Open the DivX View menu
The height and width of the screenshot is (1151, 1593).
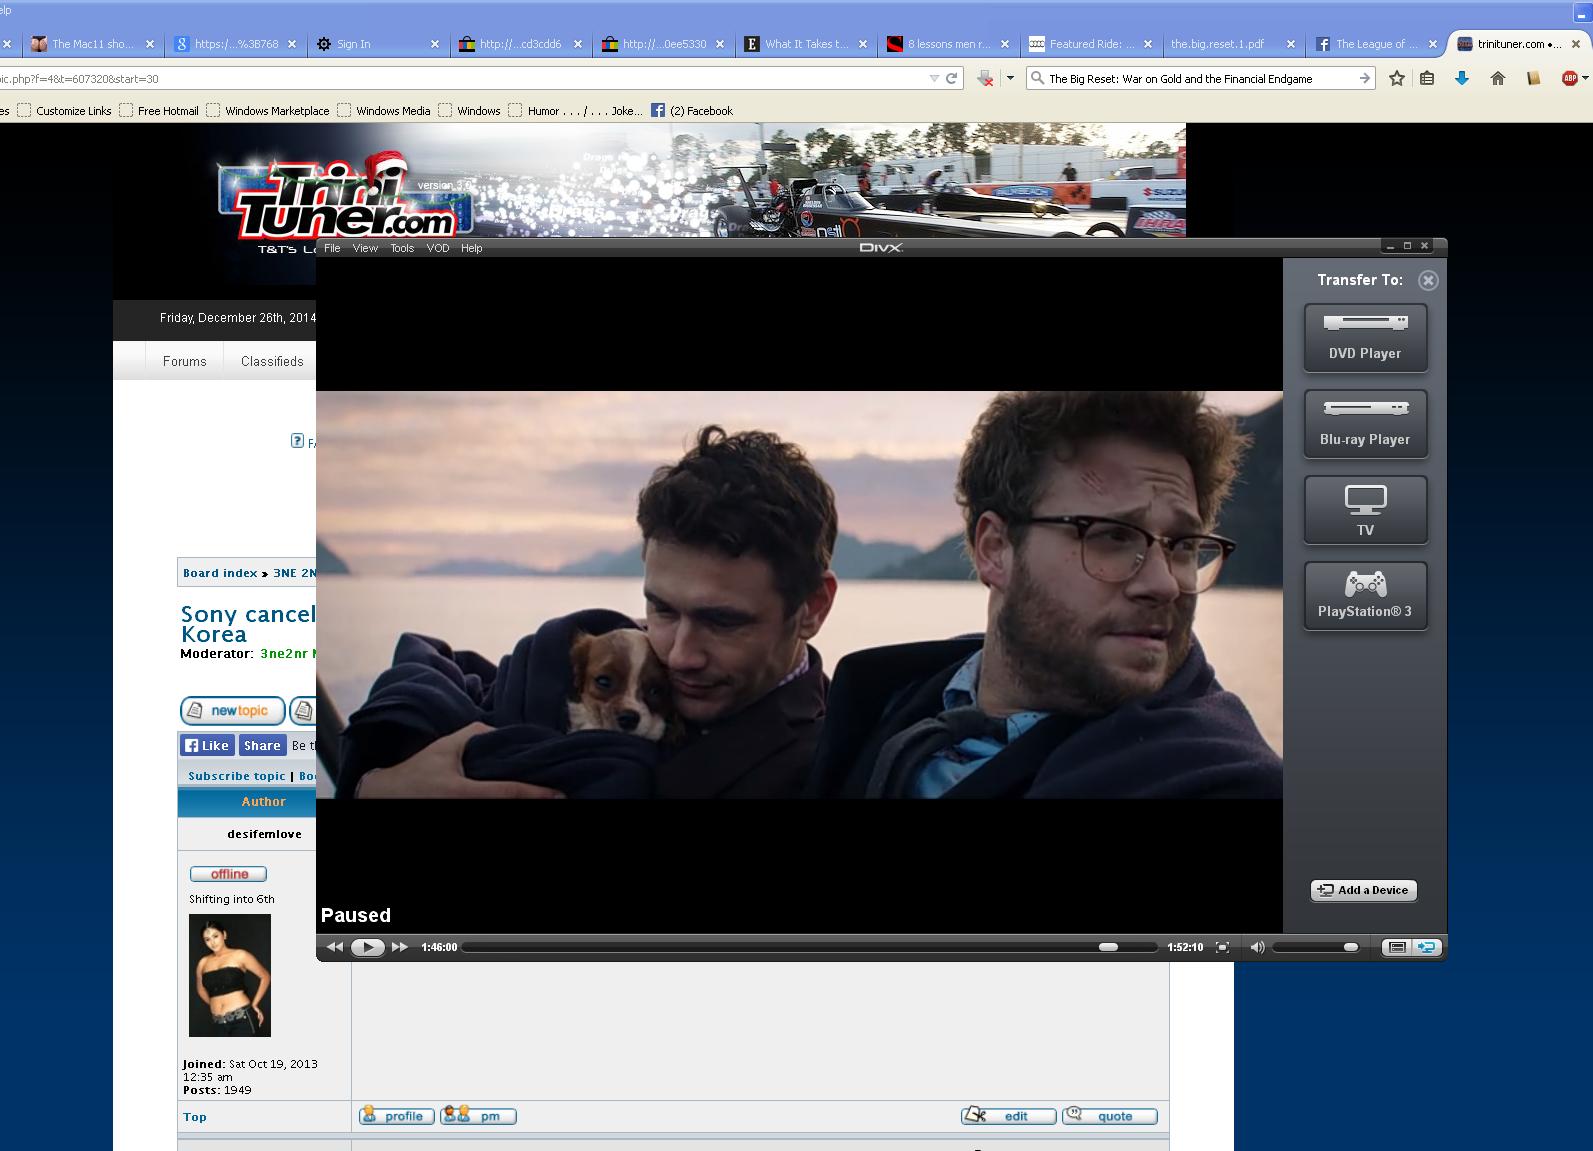pyautogui.click(x=365, y=248)
